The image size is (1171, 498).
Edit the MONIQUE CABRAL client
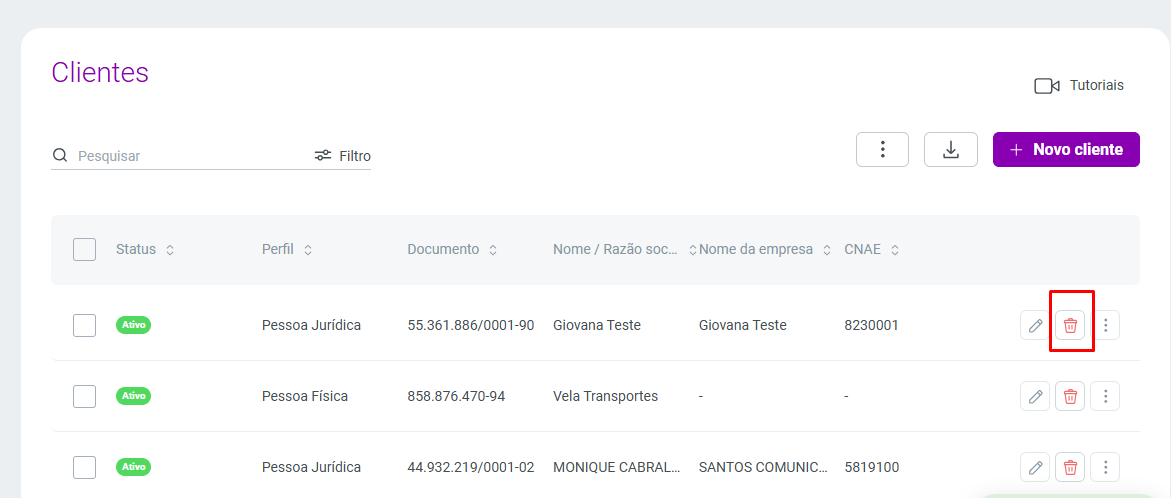[x=1035, y=467]
